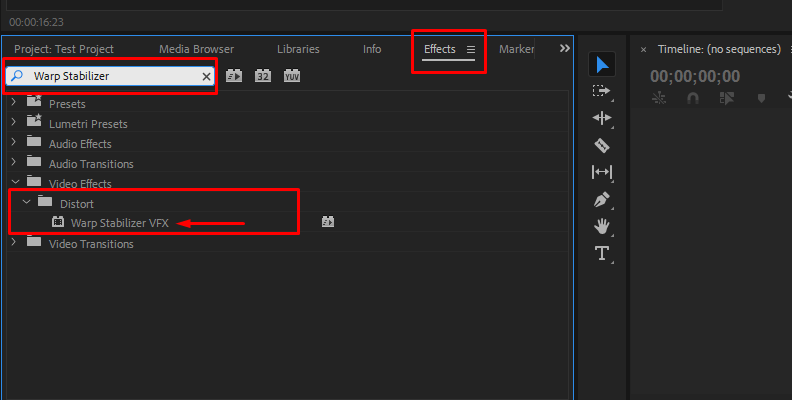Show hidden panel tabs with double chevron
This screenshot has width=792, height=400.
564,48
